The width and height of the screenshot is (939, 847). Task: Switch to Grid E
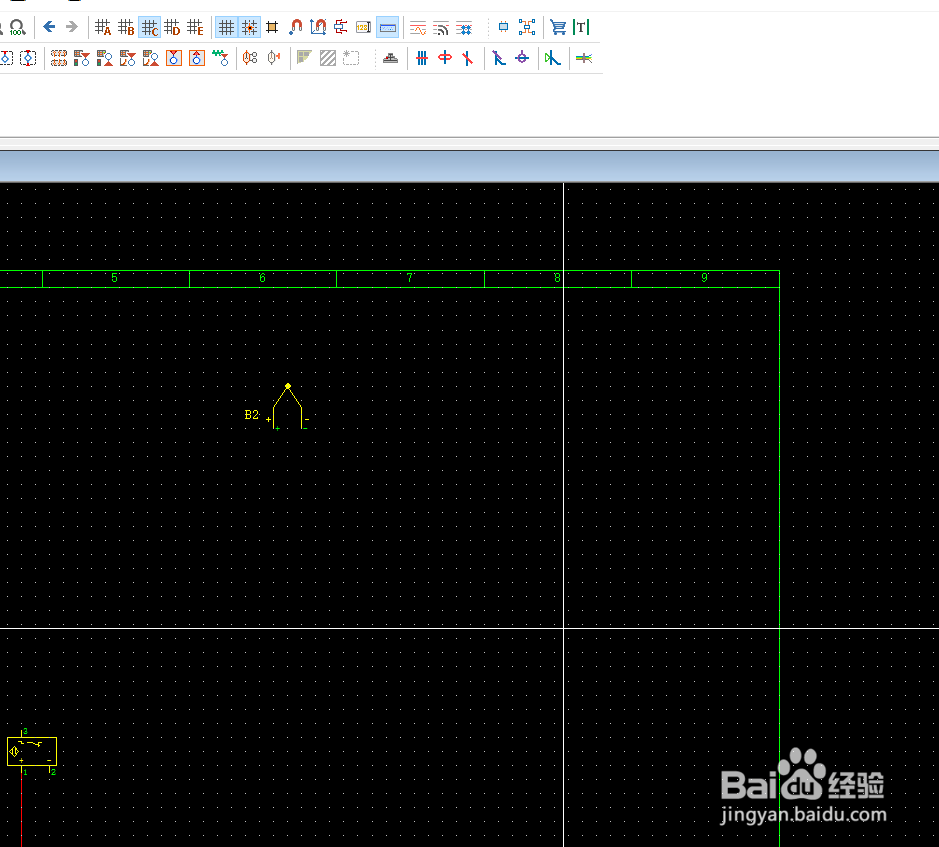click(196, 27)
